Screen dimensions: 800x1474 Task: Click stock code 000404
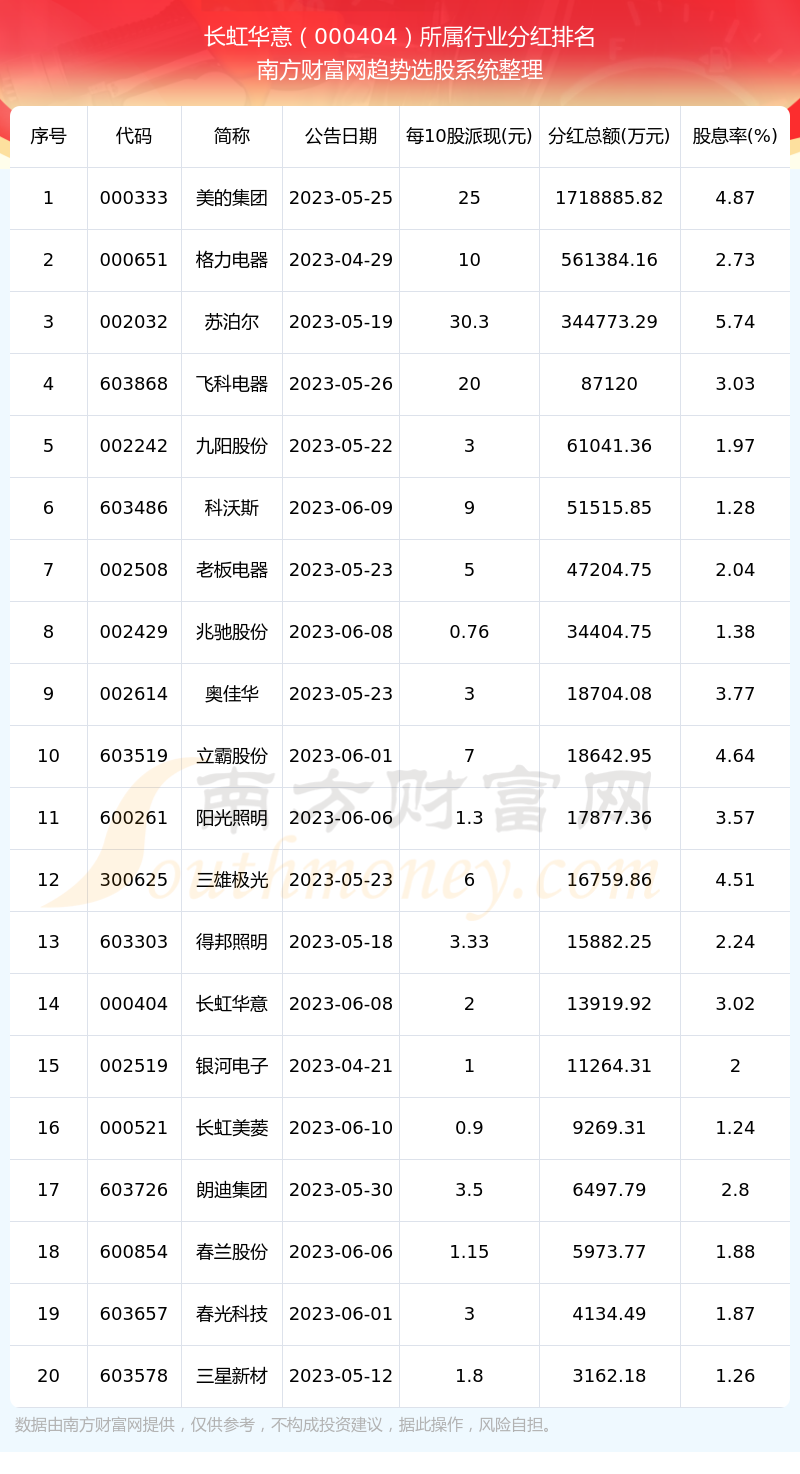[x=134, y=1004]
